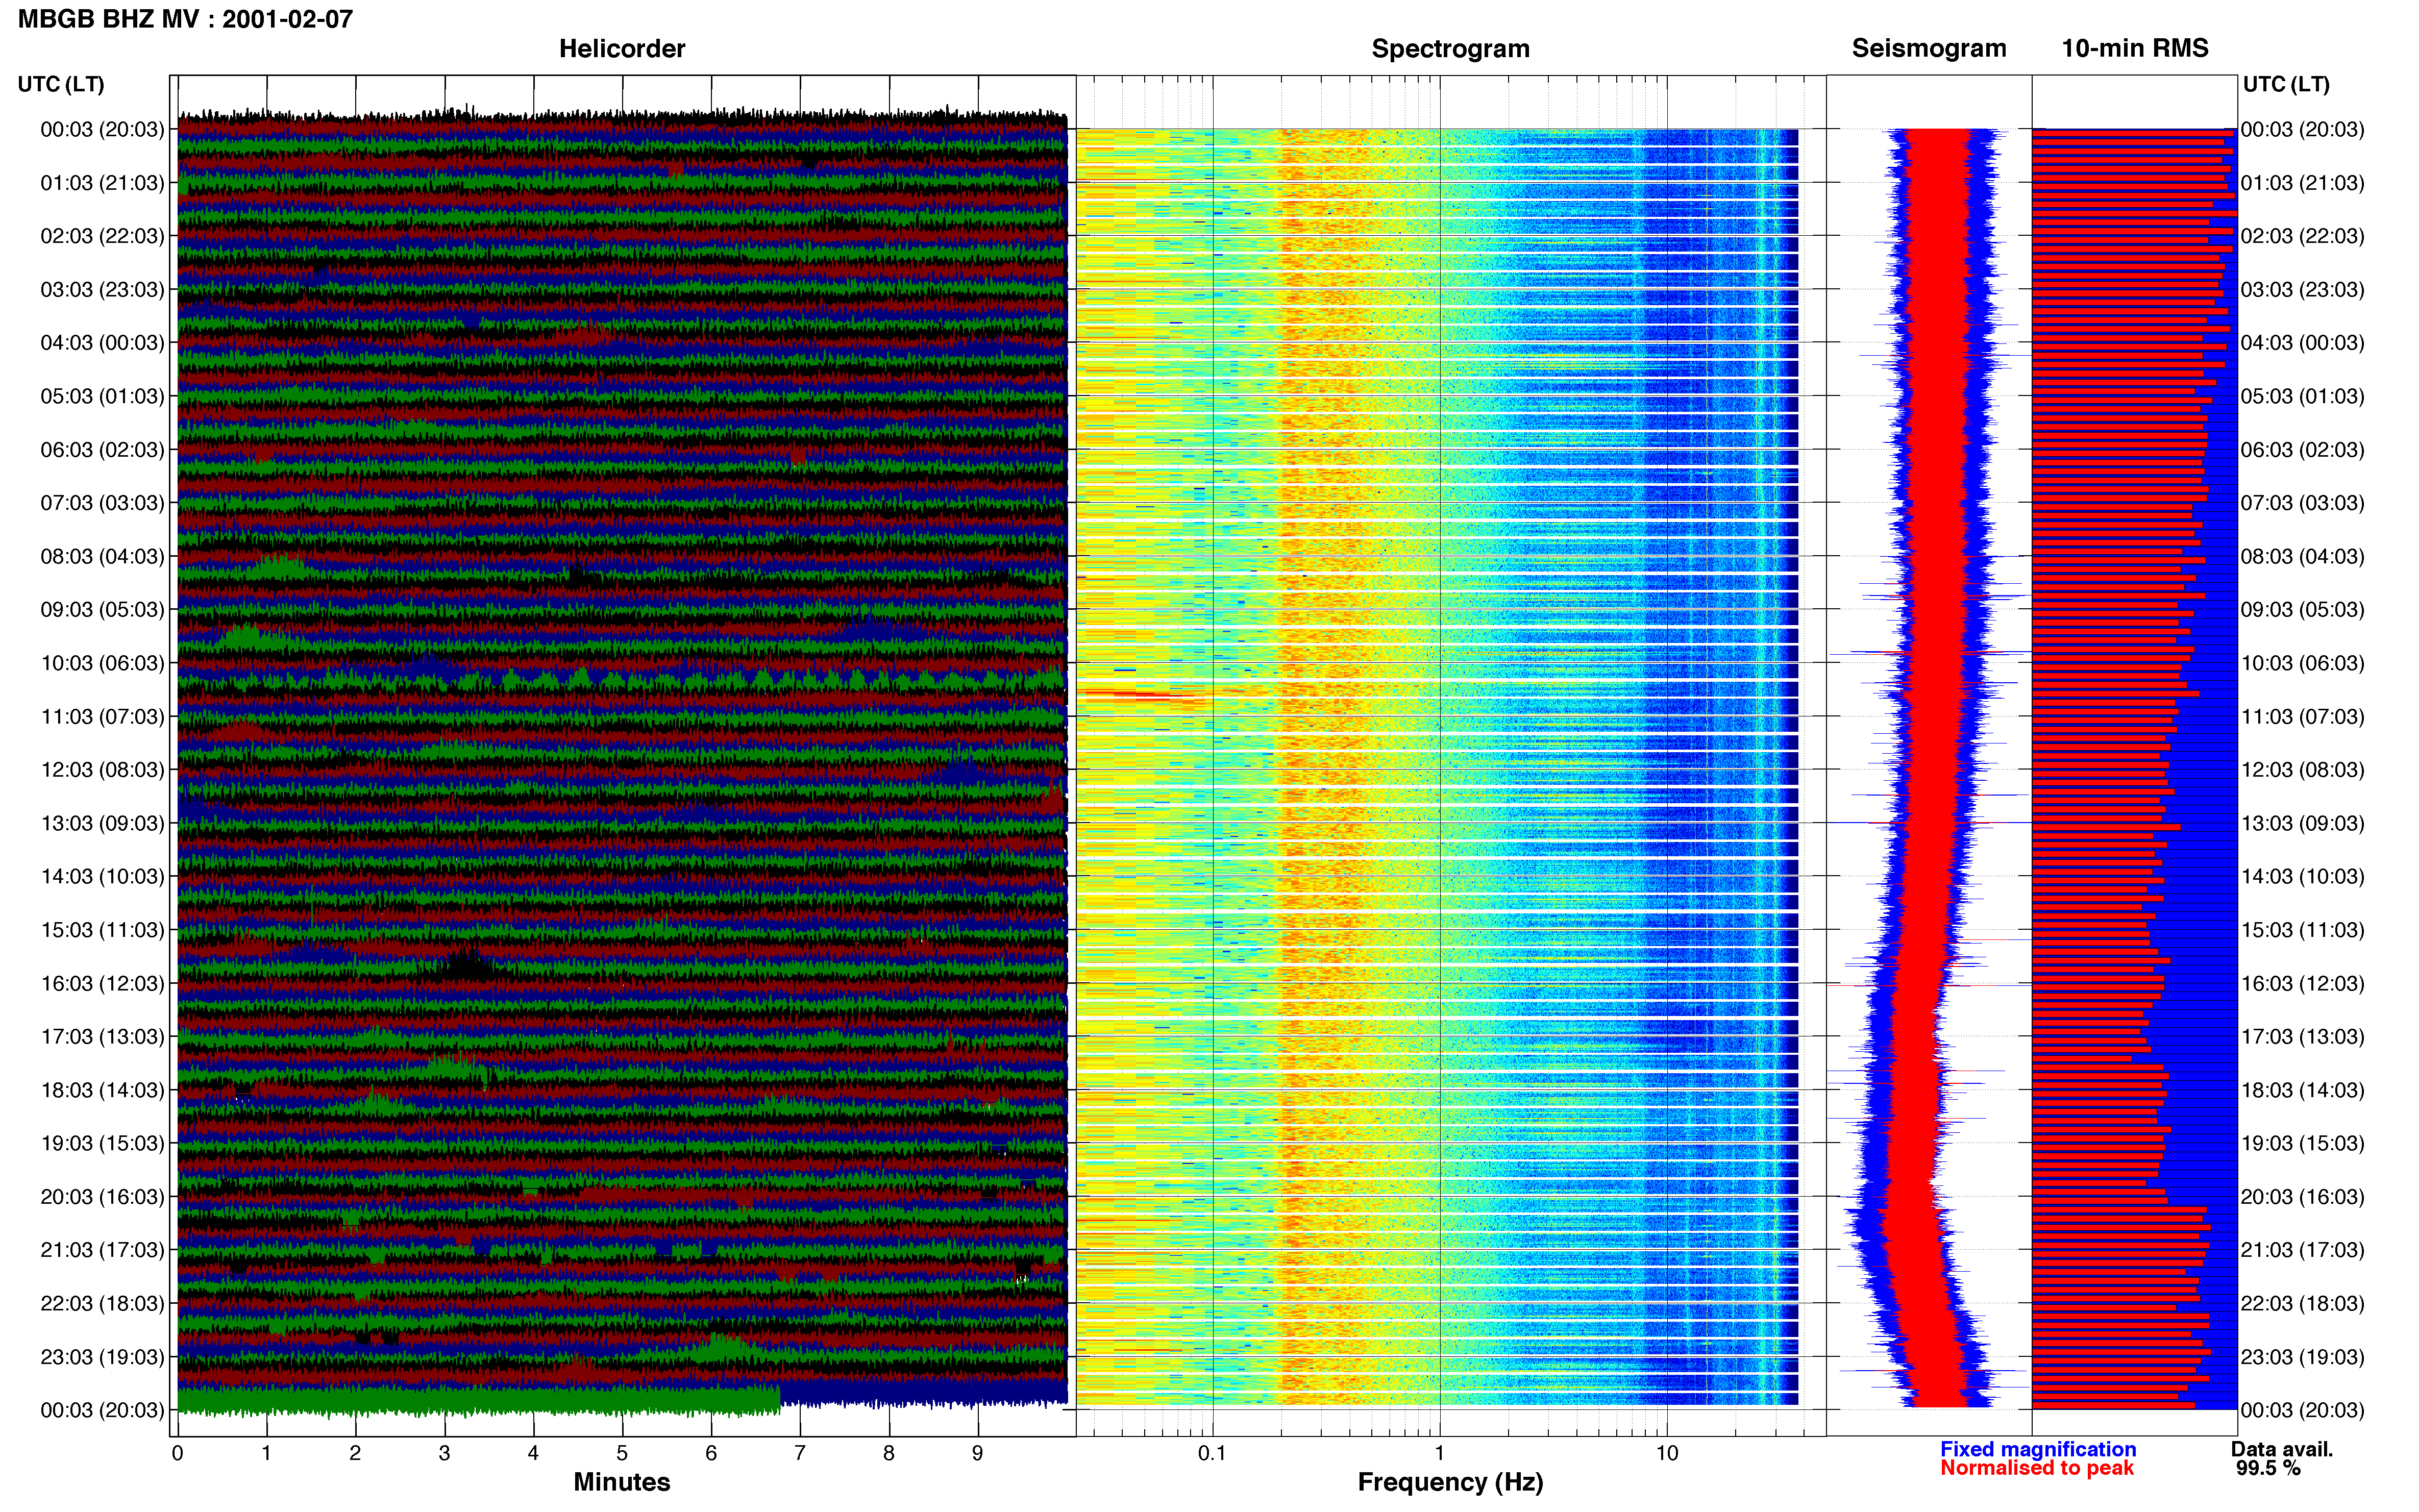
Task: Click right-side time label '05:03 (01:03)'
Action: [x=2302, y=396]
